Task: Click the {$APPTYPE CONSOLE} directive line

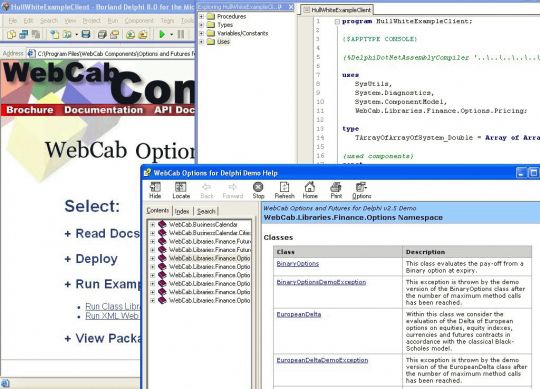Action: (x=380, y=39)
